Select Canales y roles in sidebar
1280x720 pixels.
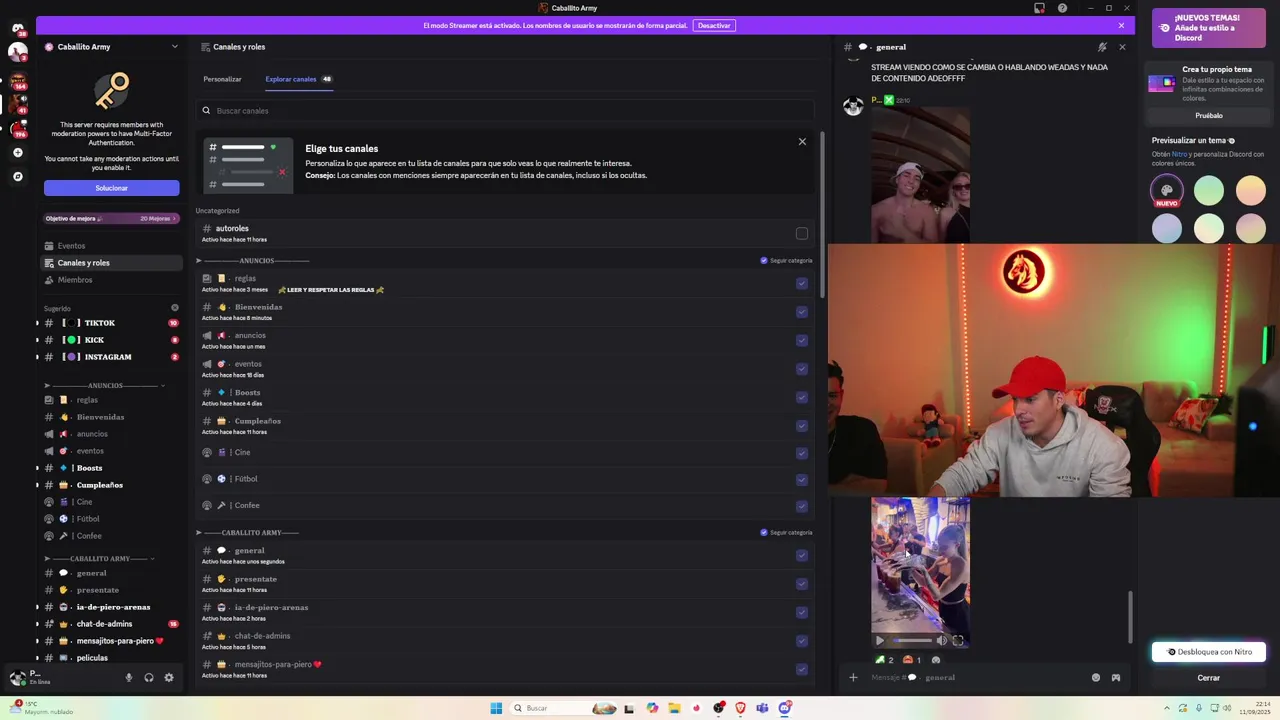(x=111, y=263)
